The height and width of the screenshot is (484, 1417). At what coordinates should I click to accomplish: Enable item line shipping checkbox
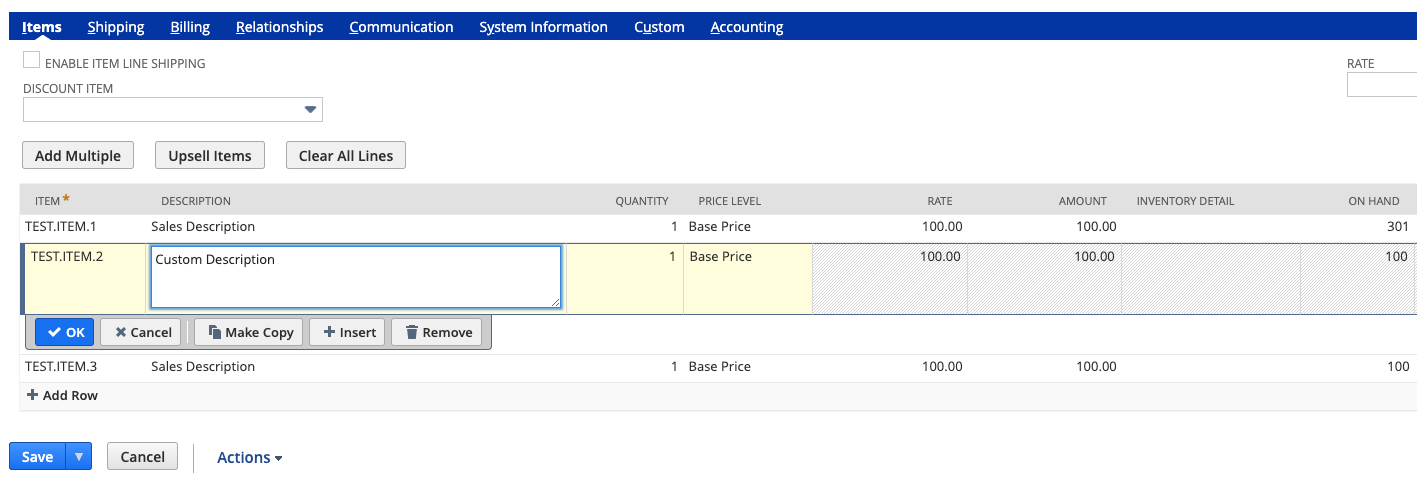[32, 60]
